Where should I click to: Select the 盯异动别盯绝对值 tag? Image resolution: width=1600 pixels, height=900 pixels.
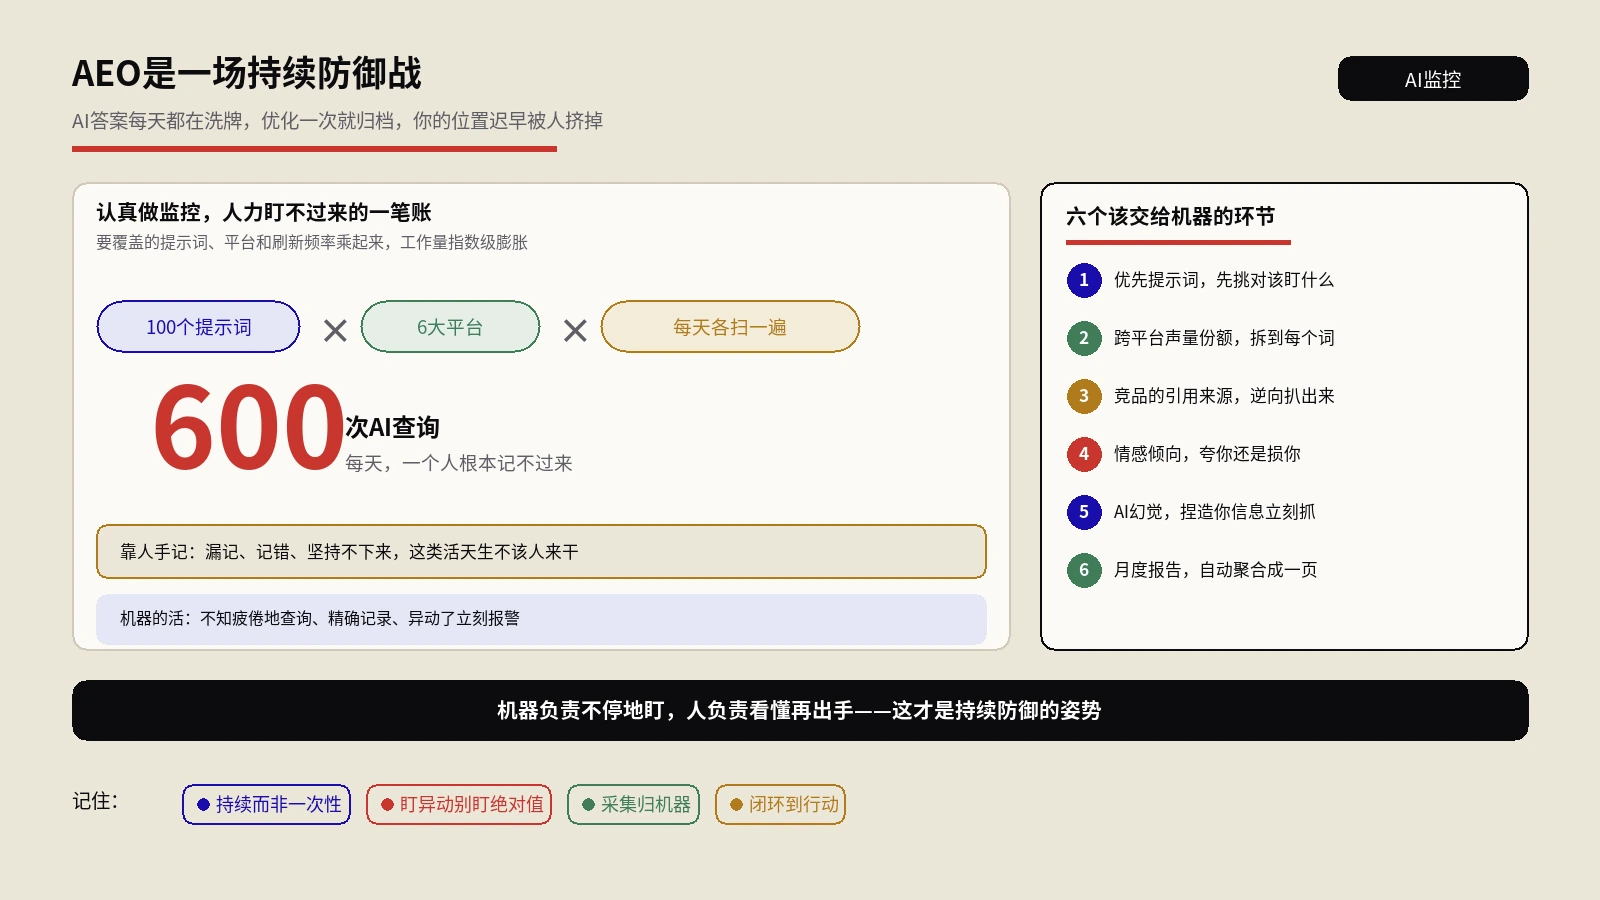click(x=459, y=804)
